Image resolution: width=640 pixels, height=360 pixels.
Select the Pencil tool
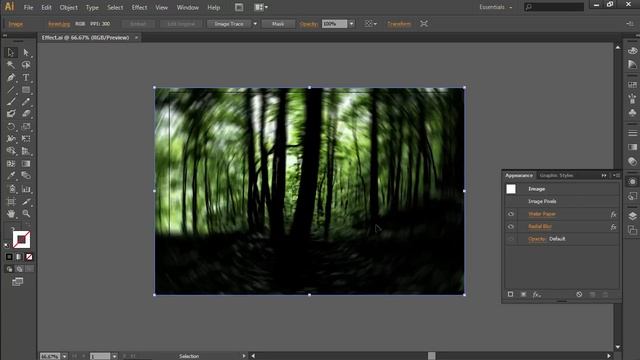click(26, 102)
